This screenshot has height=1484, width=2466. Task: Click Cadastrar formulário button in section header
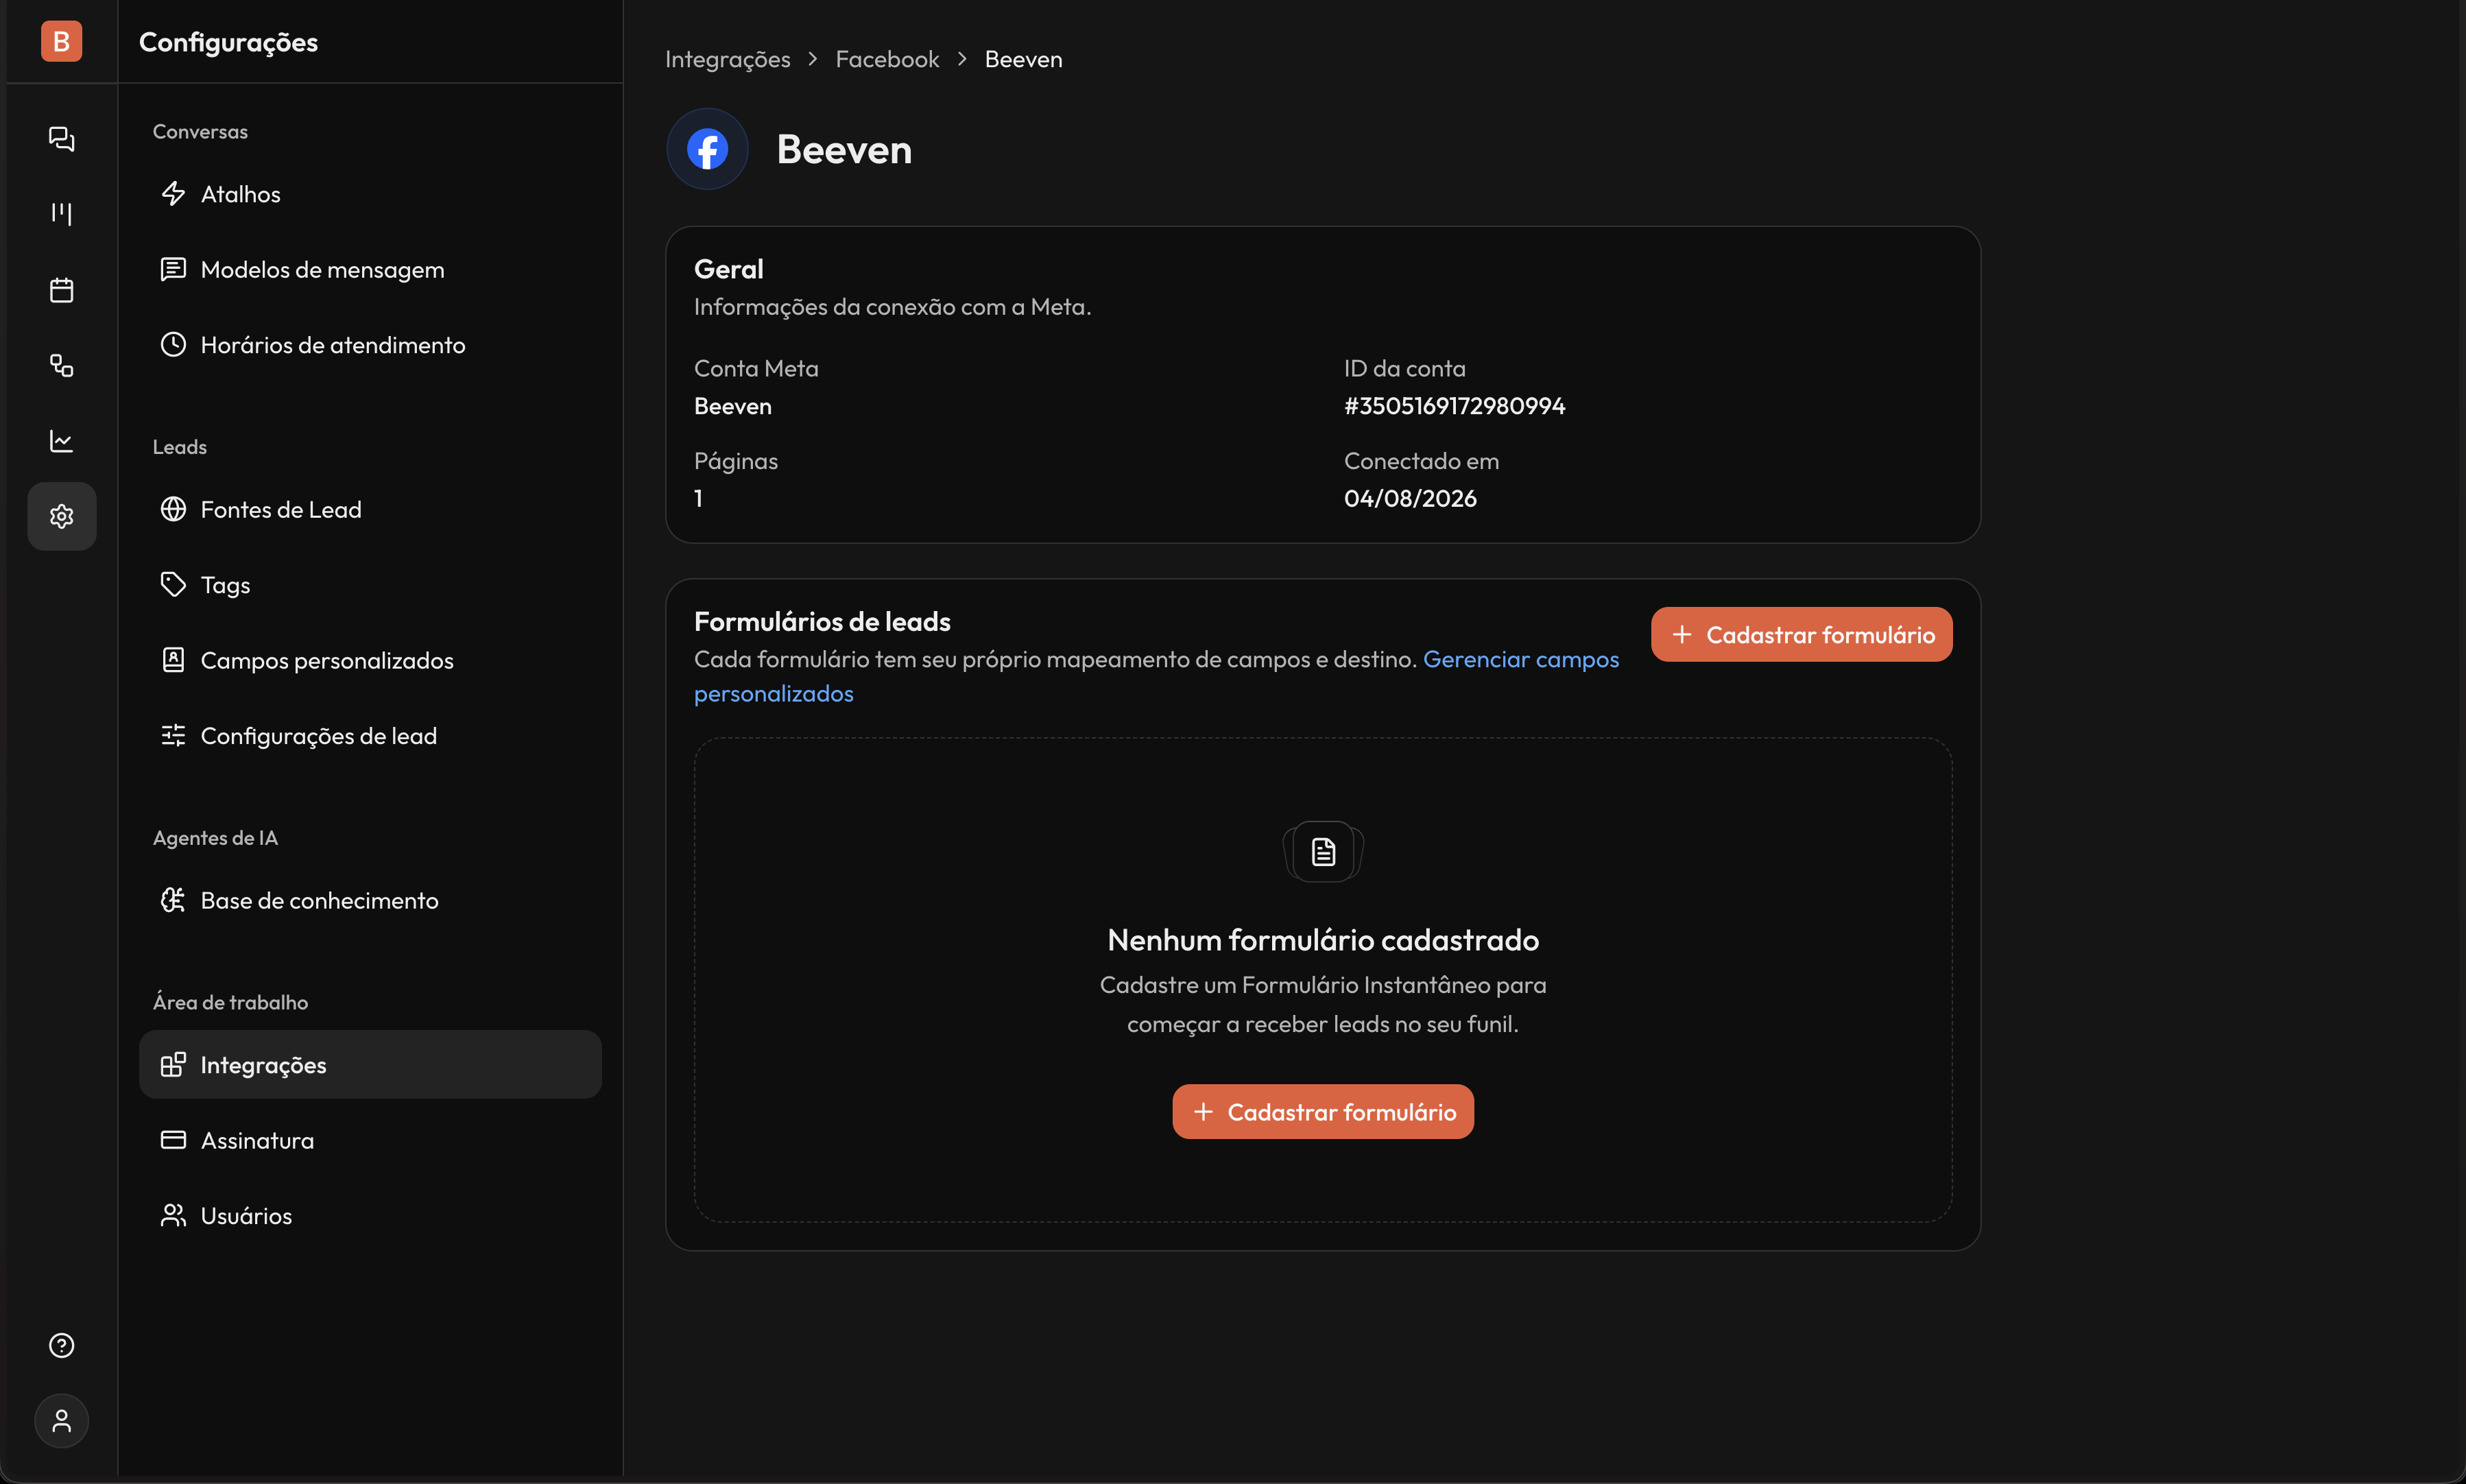[1801, 634]
